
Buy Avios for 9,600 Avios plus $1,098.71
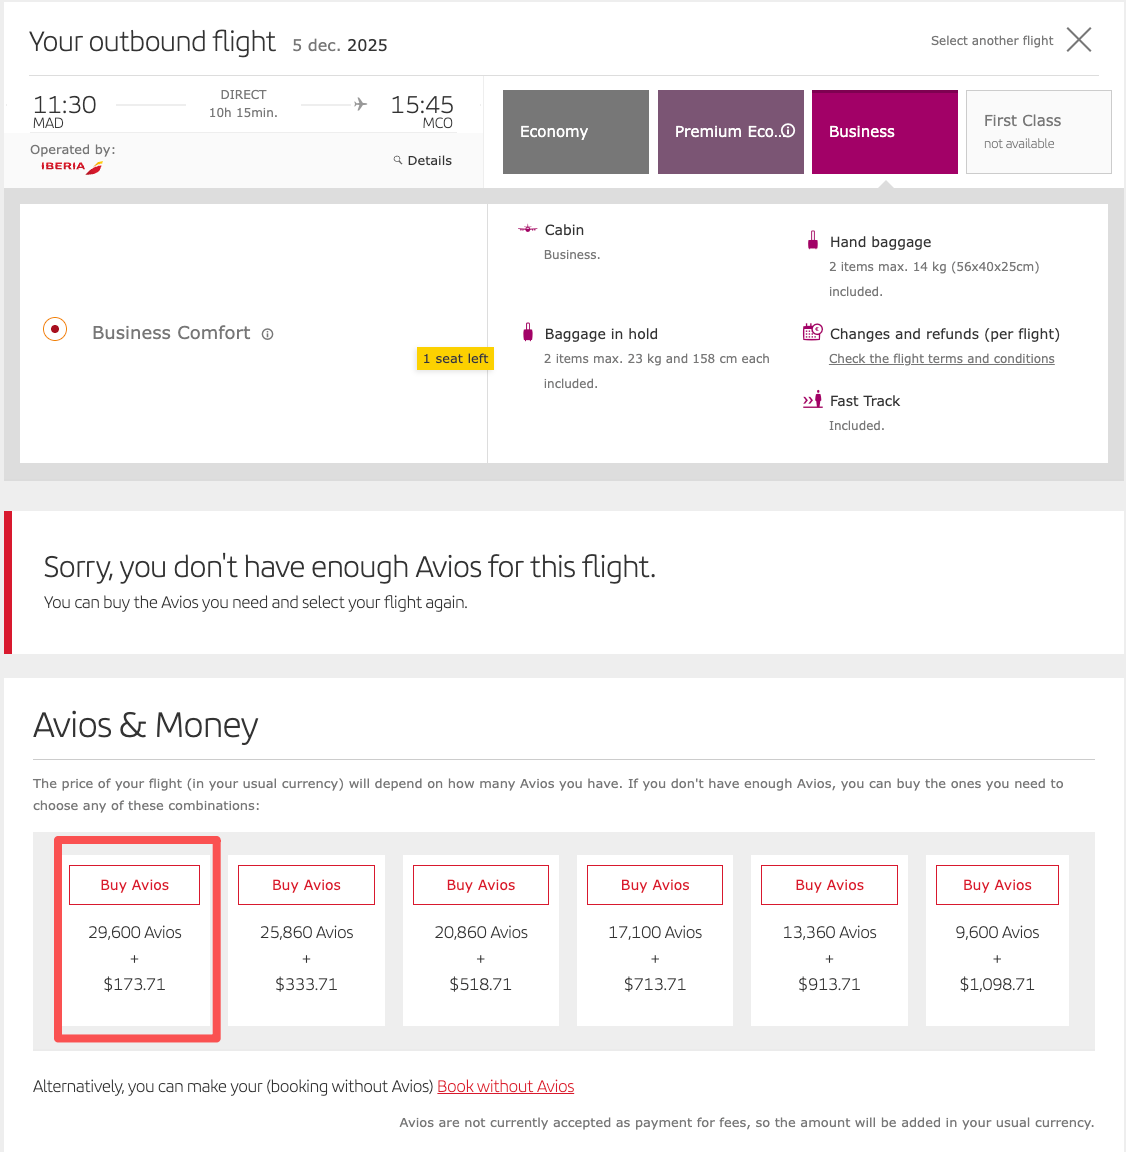click(997, 885)
